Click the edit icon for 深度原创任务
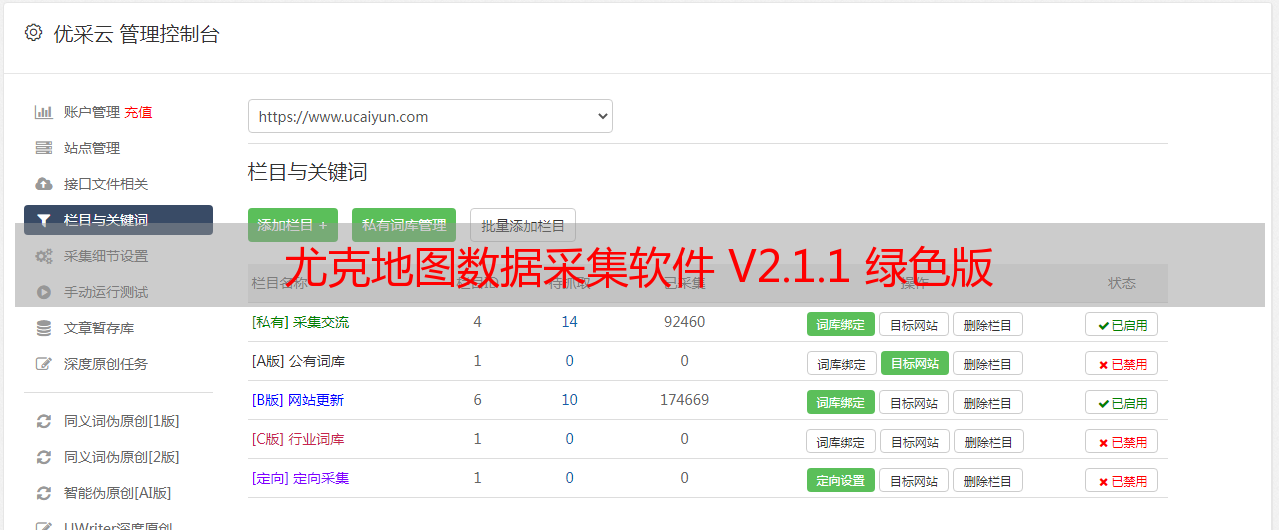Image resolution: width=1279 pixels, height=530 pixels. click(43, 364)
